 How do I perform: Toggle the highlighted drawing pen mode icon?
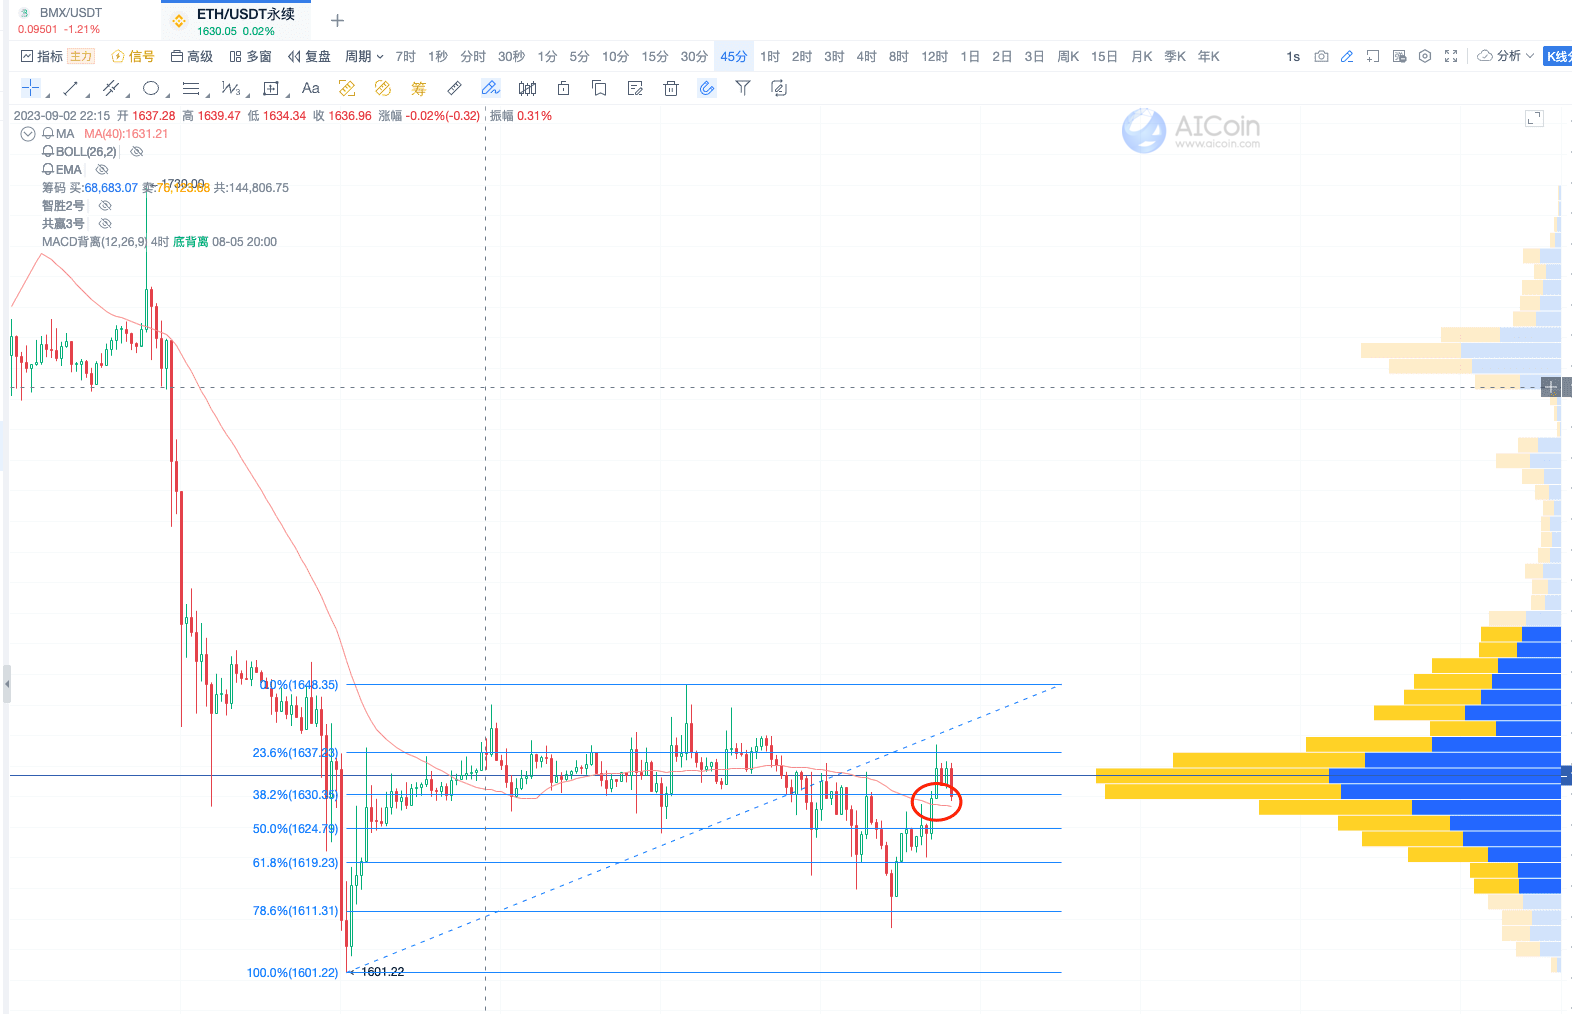(x=491, y=88)
